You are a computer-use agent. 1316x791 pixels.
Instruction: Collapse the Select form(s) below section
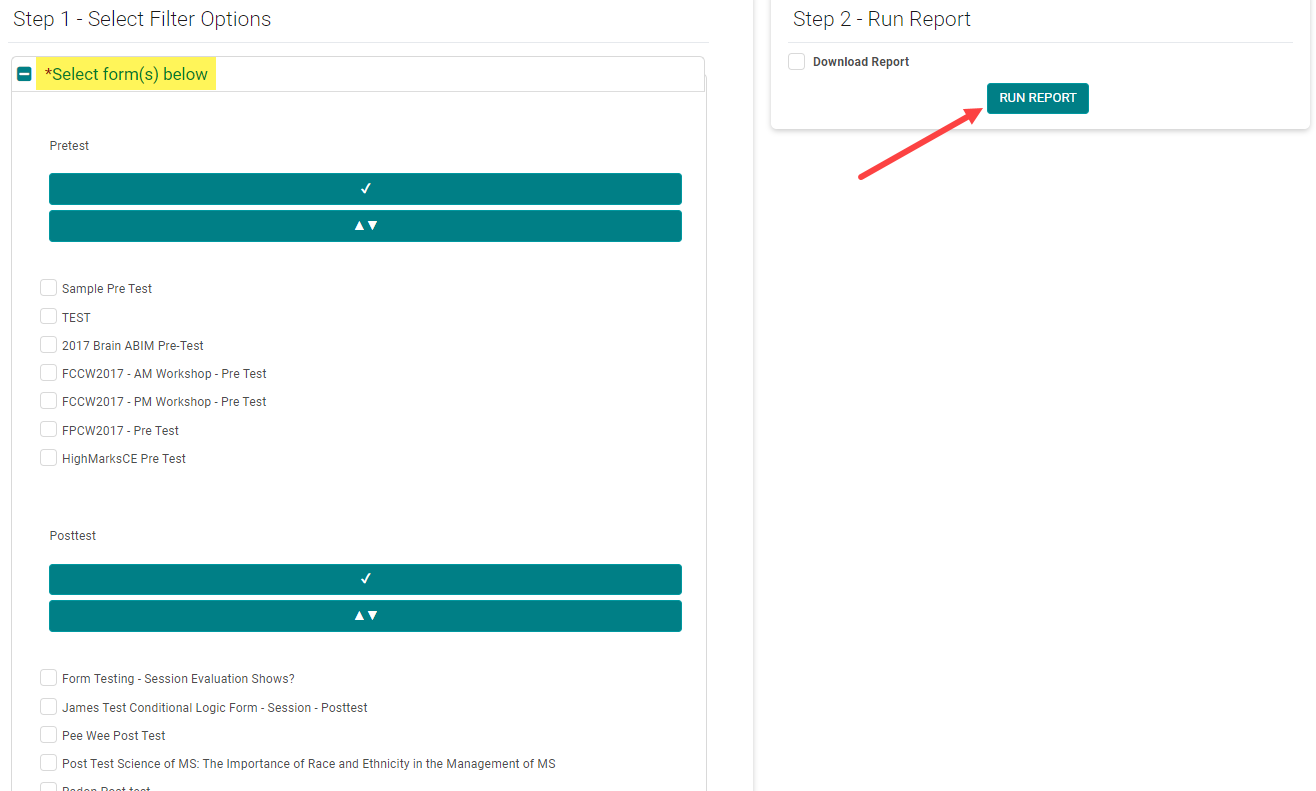coord(25,75)
